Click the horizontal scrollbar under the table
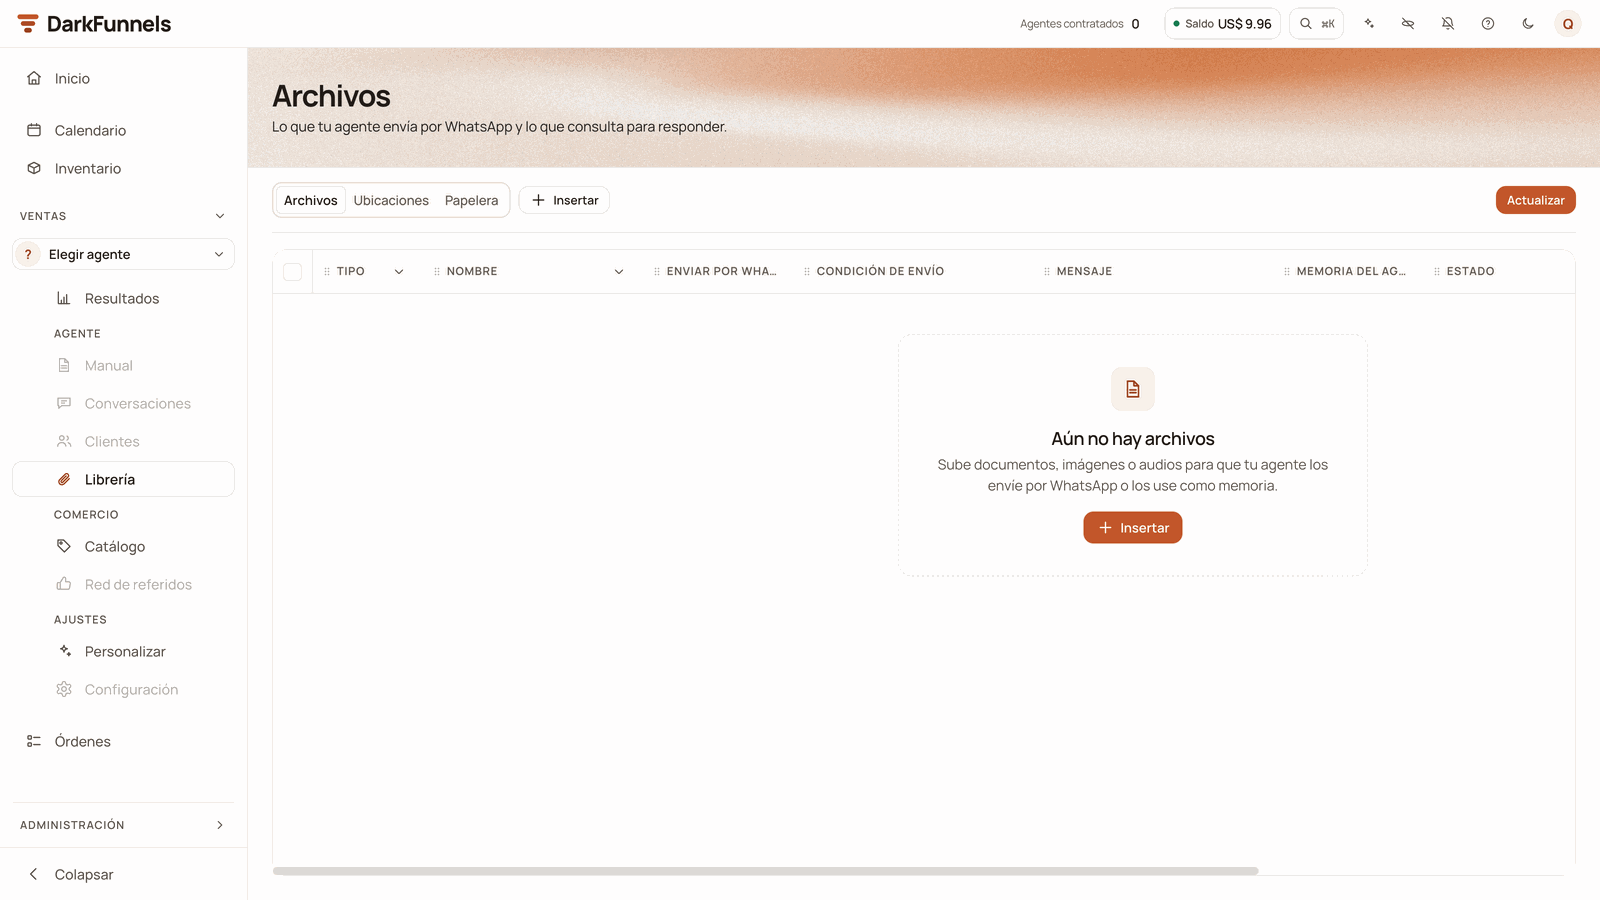Viewport: 1600px width, 900px height. tap(765, 871)
